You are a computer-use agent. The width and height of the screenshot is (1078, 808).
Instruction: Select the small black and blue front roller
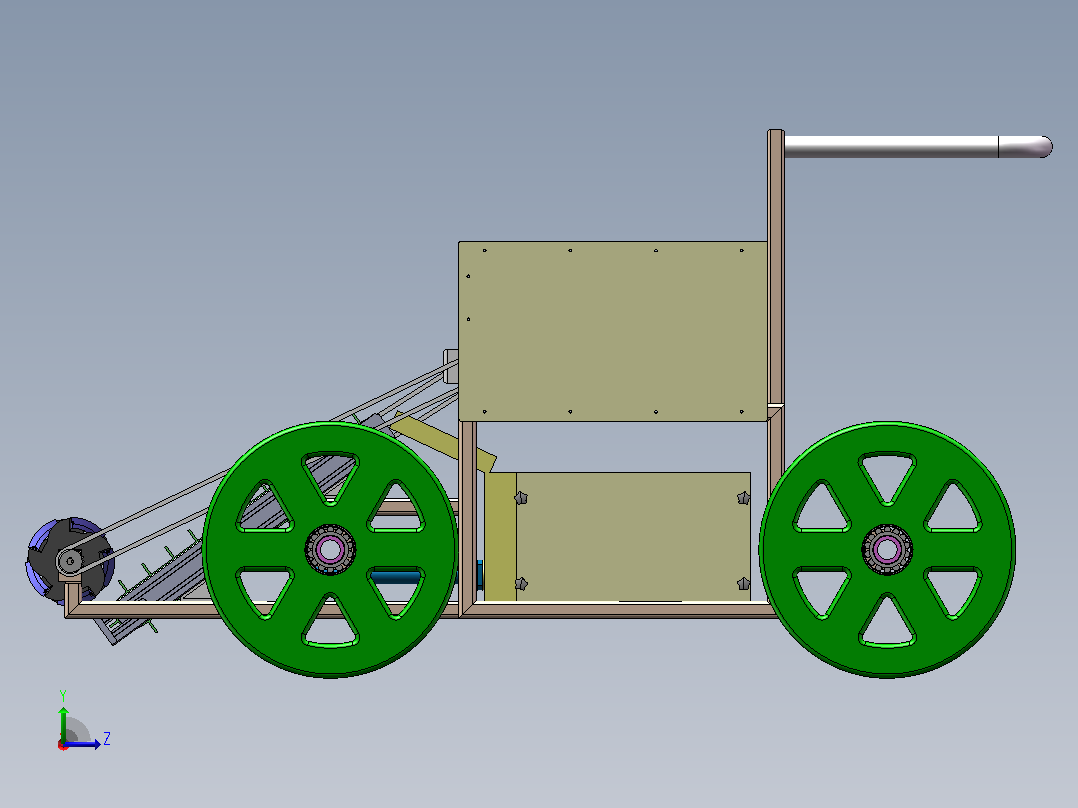point(69,561)
